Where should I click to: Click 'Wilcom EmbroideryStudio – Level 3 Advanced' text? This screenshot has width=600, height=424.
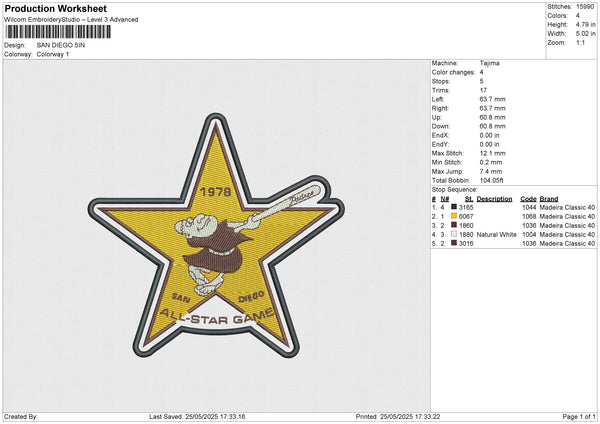[x=71, y=20]
